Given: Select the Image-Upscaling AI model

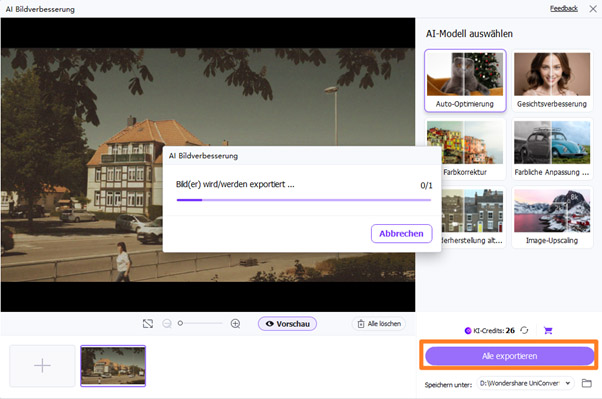Looking at the screenshot, I should [552, 217].
